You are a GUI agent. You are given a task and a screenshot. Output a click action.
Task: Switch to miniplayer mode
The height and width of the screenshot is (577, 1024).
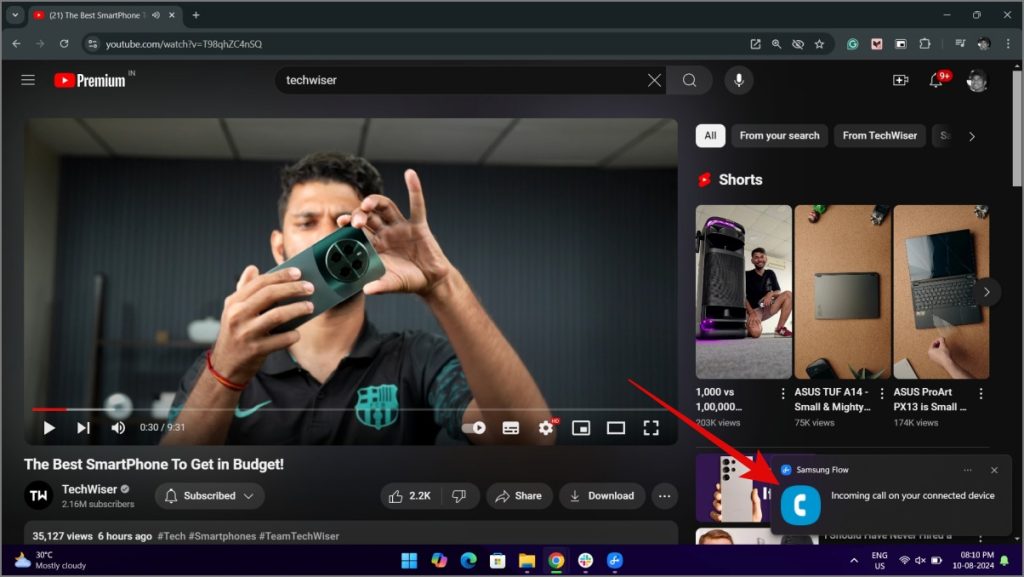581,428
